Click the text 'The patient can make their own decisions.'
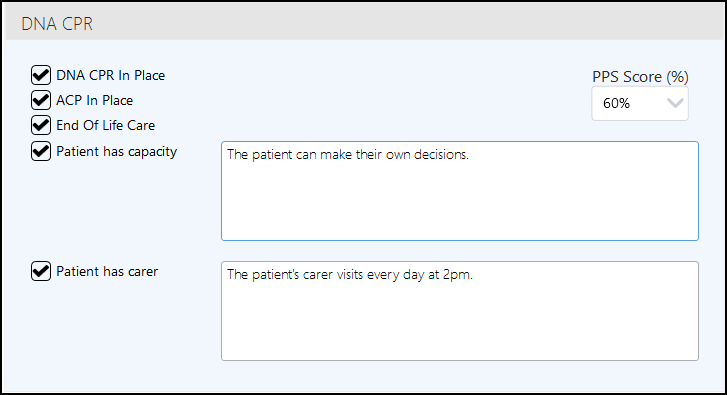 (x=348, y=154)
